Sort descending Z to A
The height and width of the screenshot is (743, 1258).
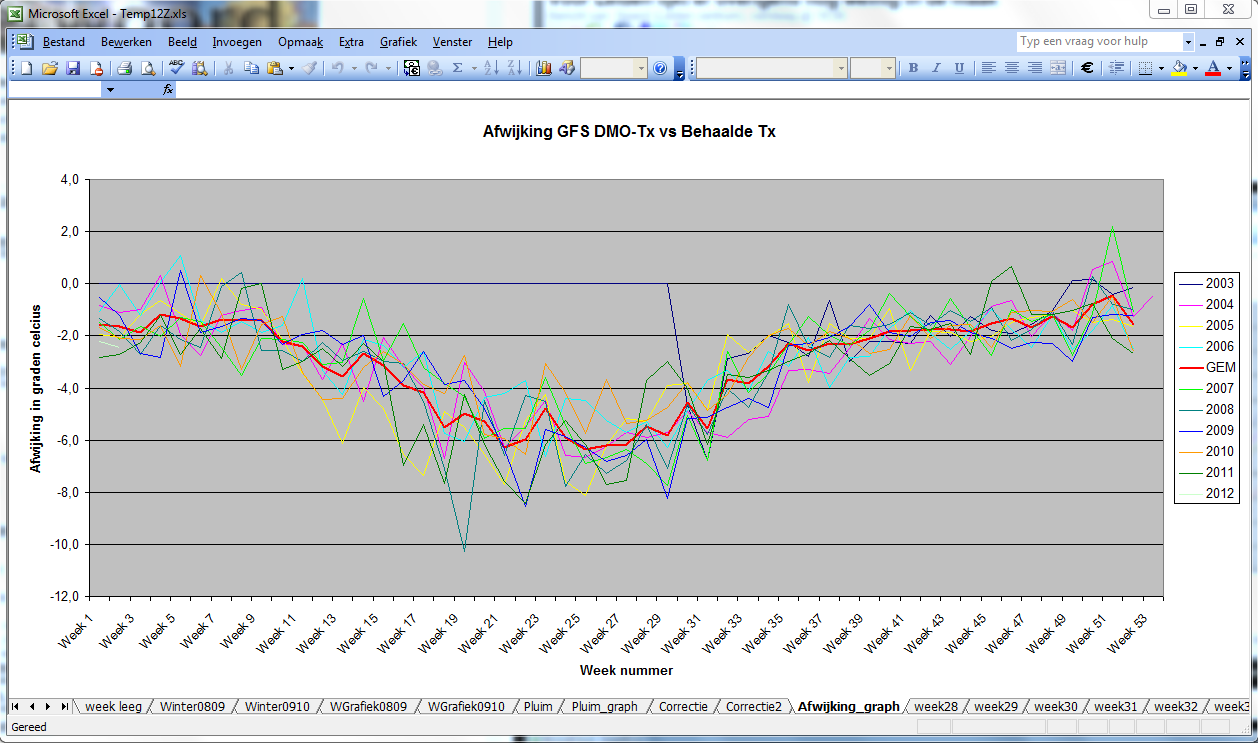(514, 68)
